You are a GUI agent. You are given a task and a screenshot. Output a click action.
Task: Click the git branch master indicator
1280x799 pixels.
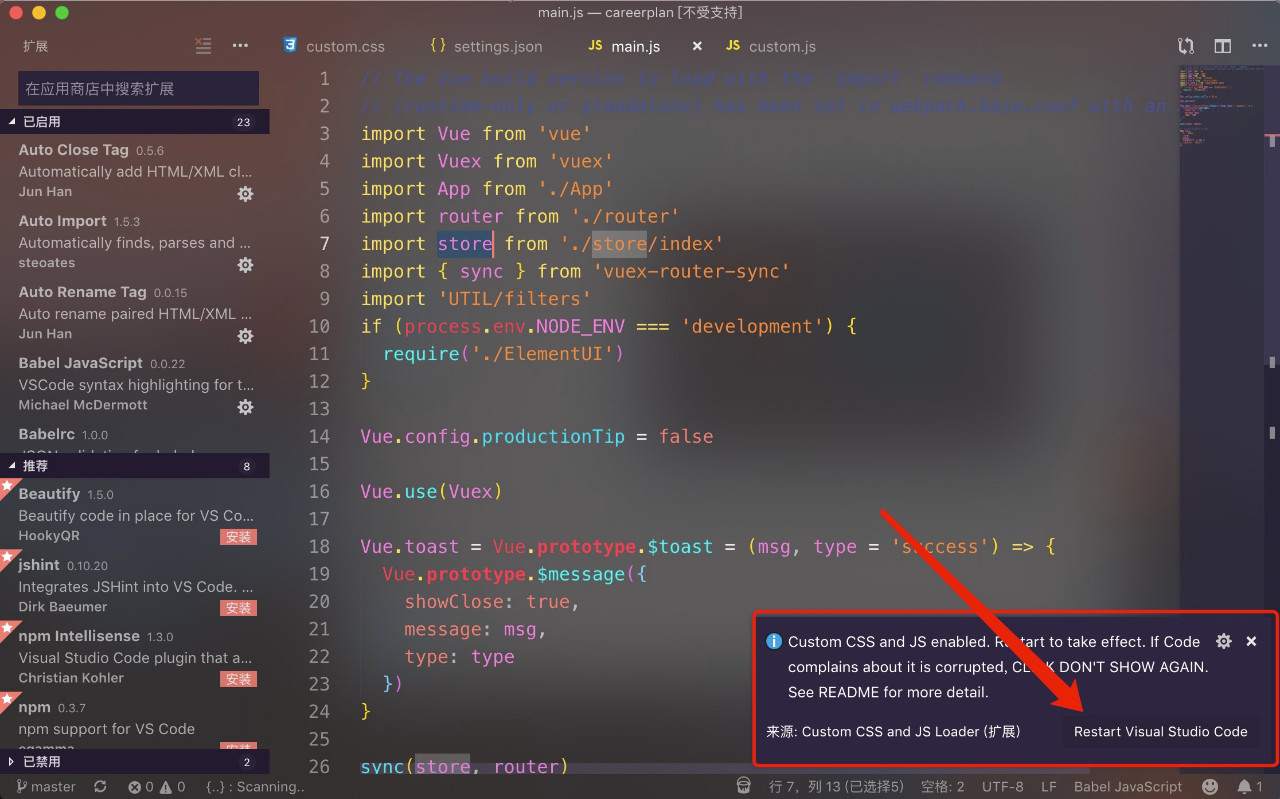click(46, 787)
